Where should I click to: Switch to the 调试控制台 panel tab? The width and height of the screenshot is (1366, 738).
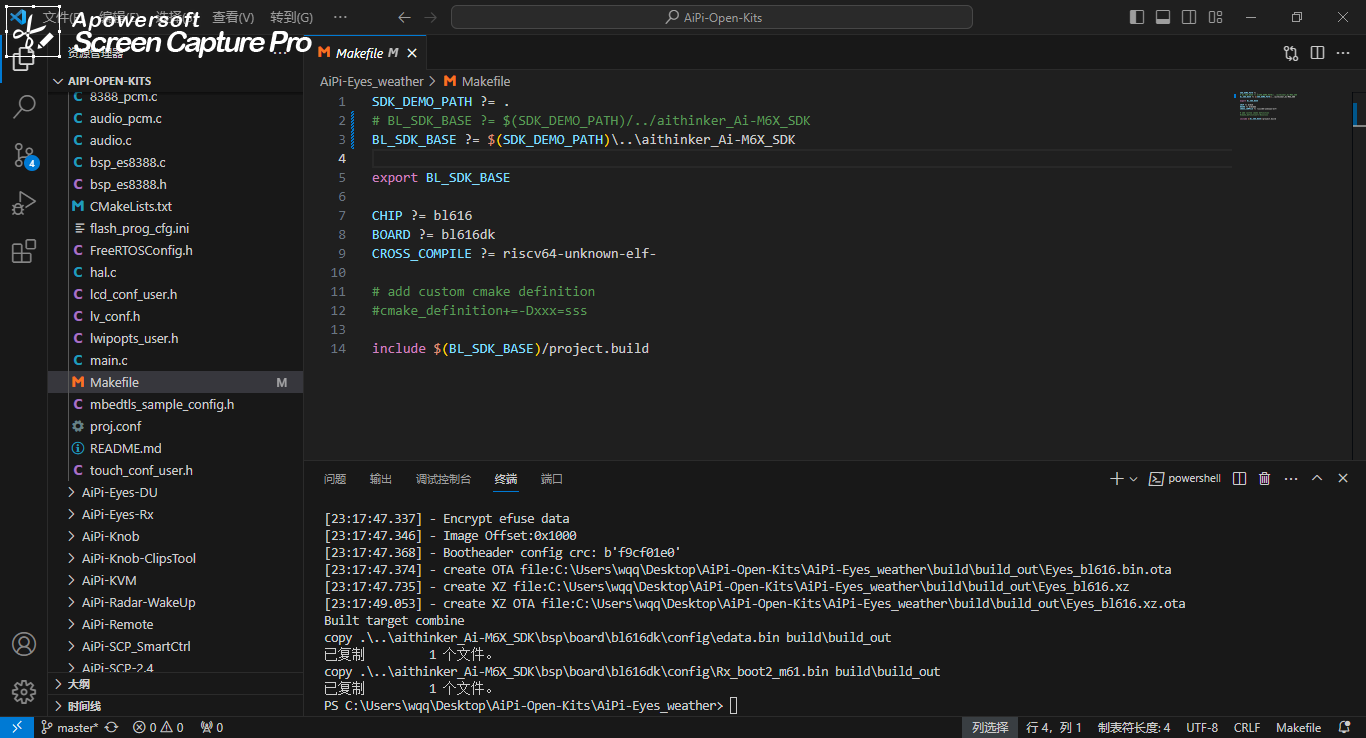coord(443,479)
